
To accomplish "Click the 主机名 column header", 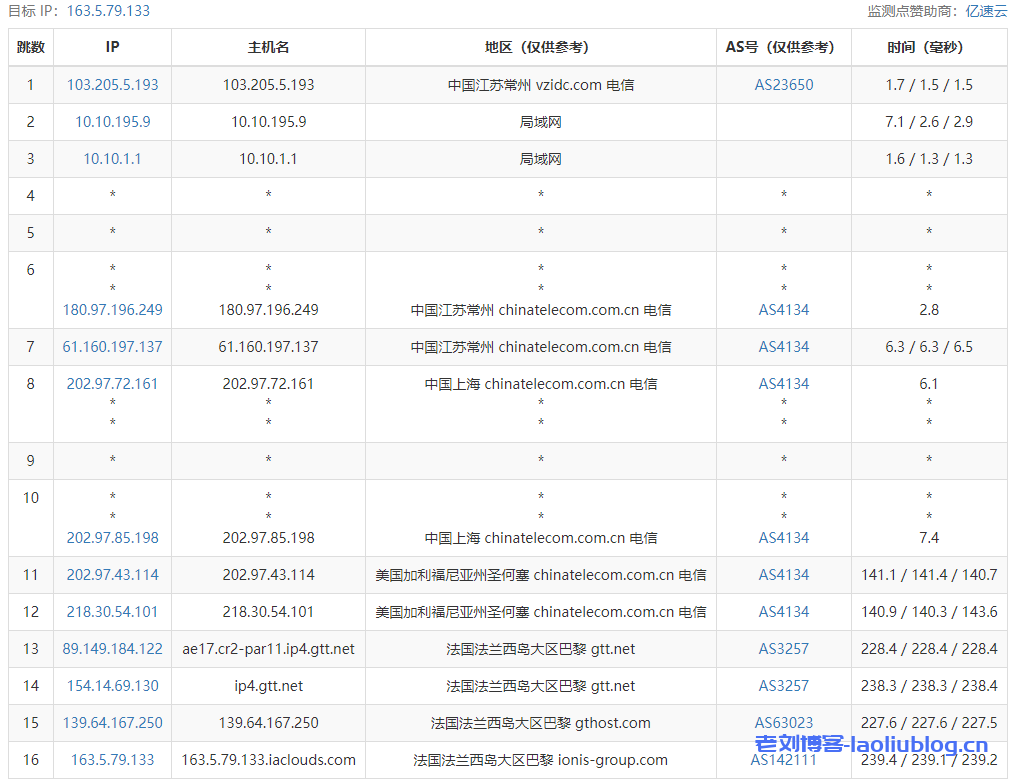I will click(268, 47).
